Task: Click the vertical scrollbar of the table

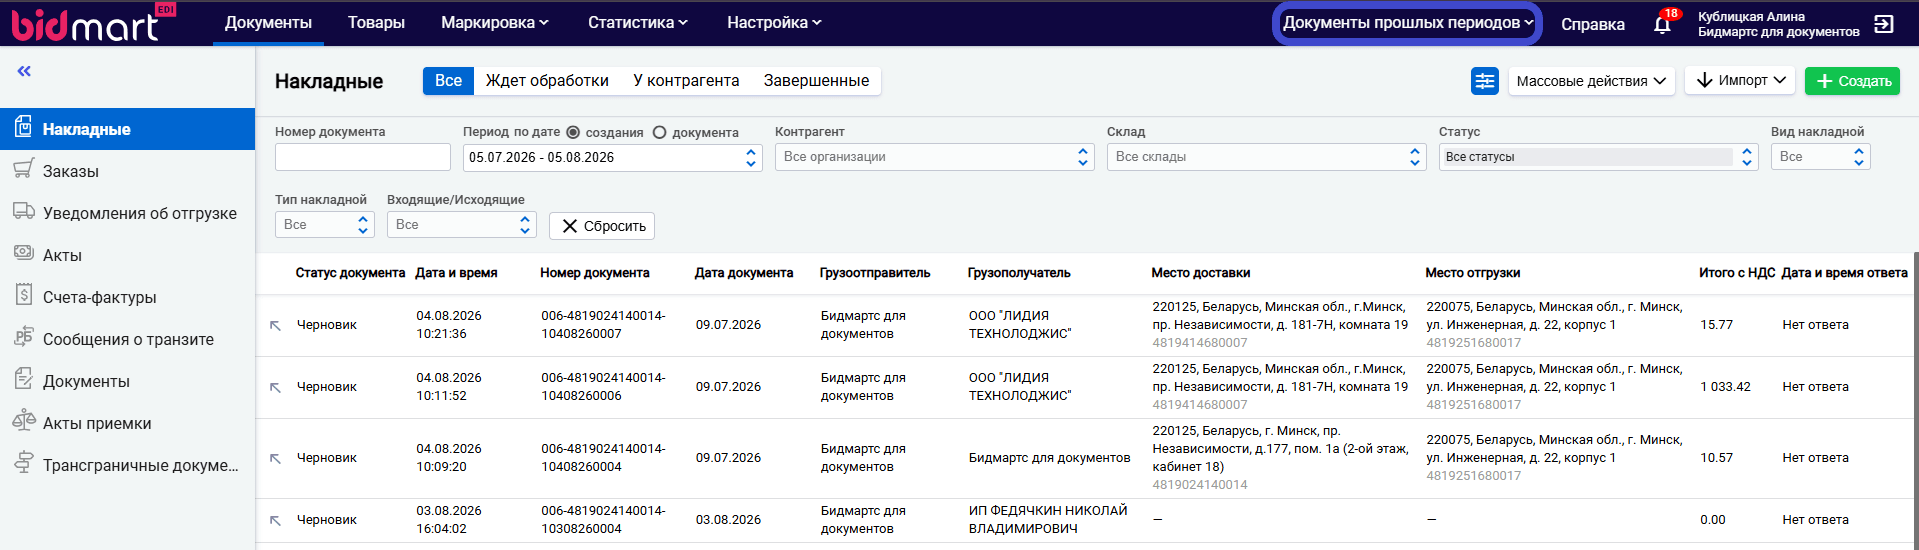Action: (1915, 400)
